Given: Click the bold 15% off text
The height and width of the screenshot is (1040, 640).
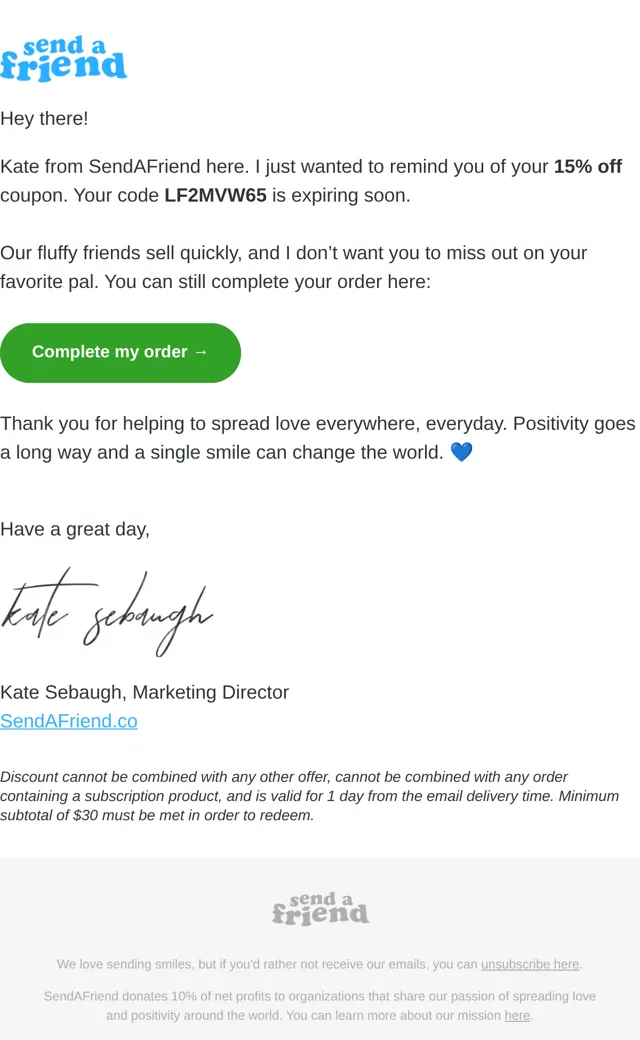Looking at the screenshot, I should click(588, 166).
